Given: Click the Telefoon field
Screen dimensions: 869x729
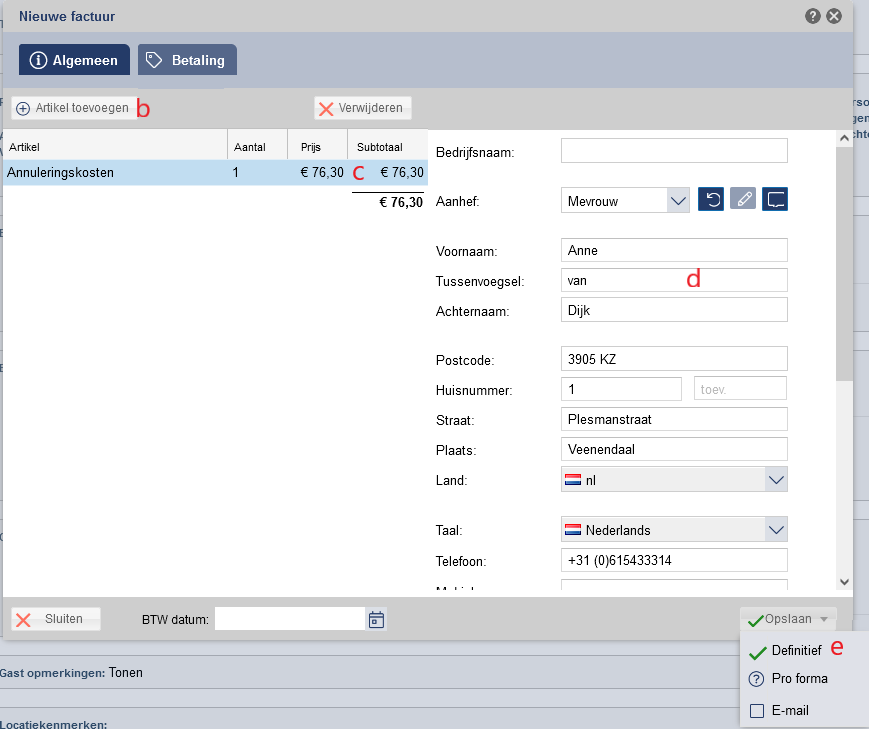Looking at the screenshot, I should click(x=674, y=560).
